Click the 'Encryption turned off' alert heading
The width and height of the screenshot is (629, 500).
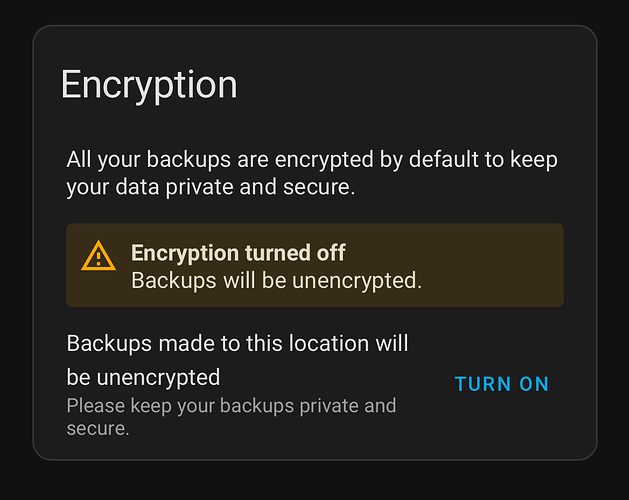[x=238, y=253]
